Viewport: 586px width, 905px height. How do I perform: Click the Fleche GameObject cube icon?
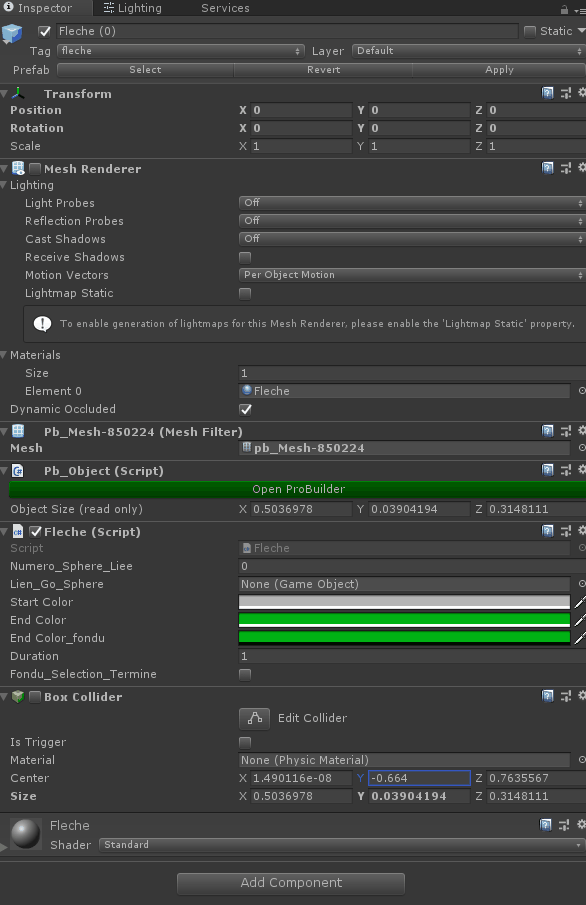(x=13, y=33)
